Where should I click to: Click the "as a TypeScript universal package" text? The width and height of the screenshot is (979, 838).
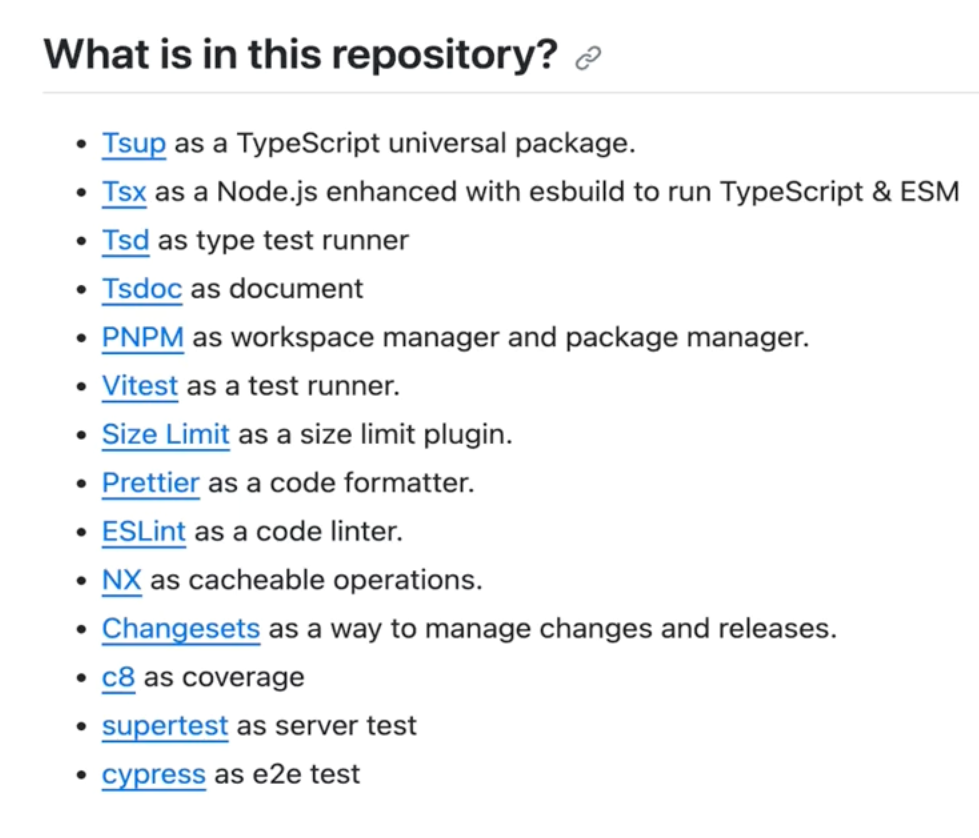coord(405,143)
